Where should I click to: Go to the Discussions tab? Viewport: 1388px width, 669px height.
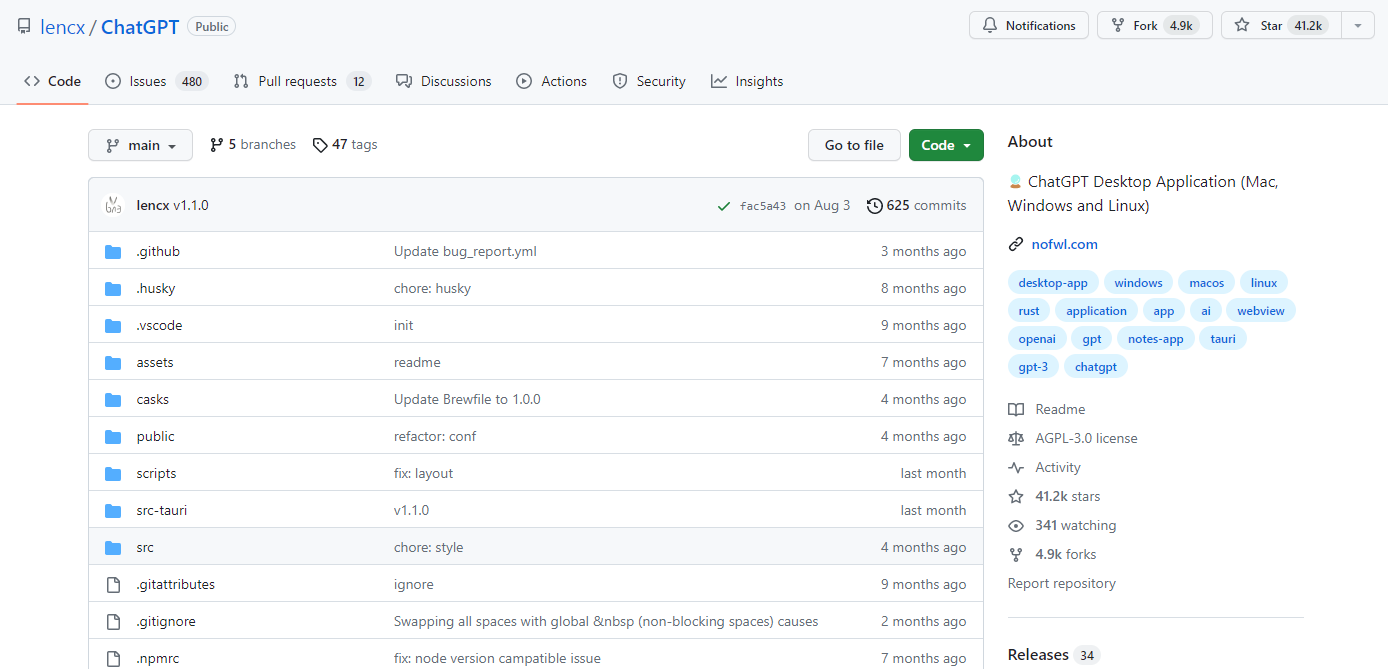point(444,81)
